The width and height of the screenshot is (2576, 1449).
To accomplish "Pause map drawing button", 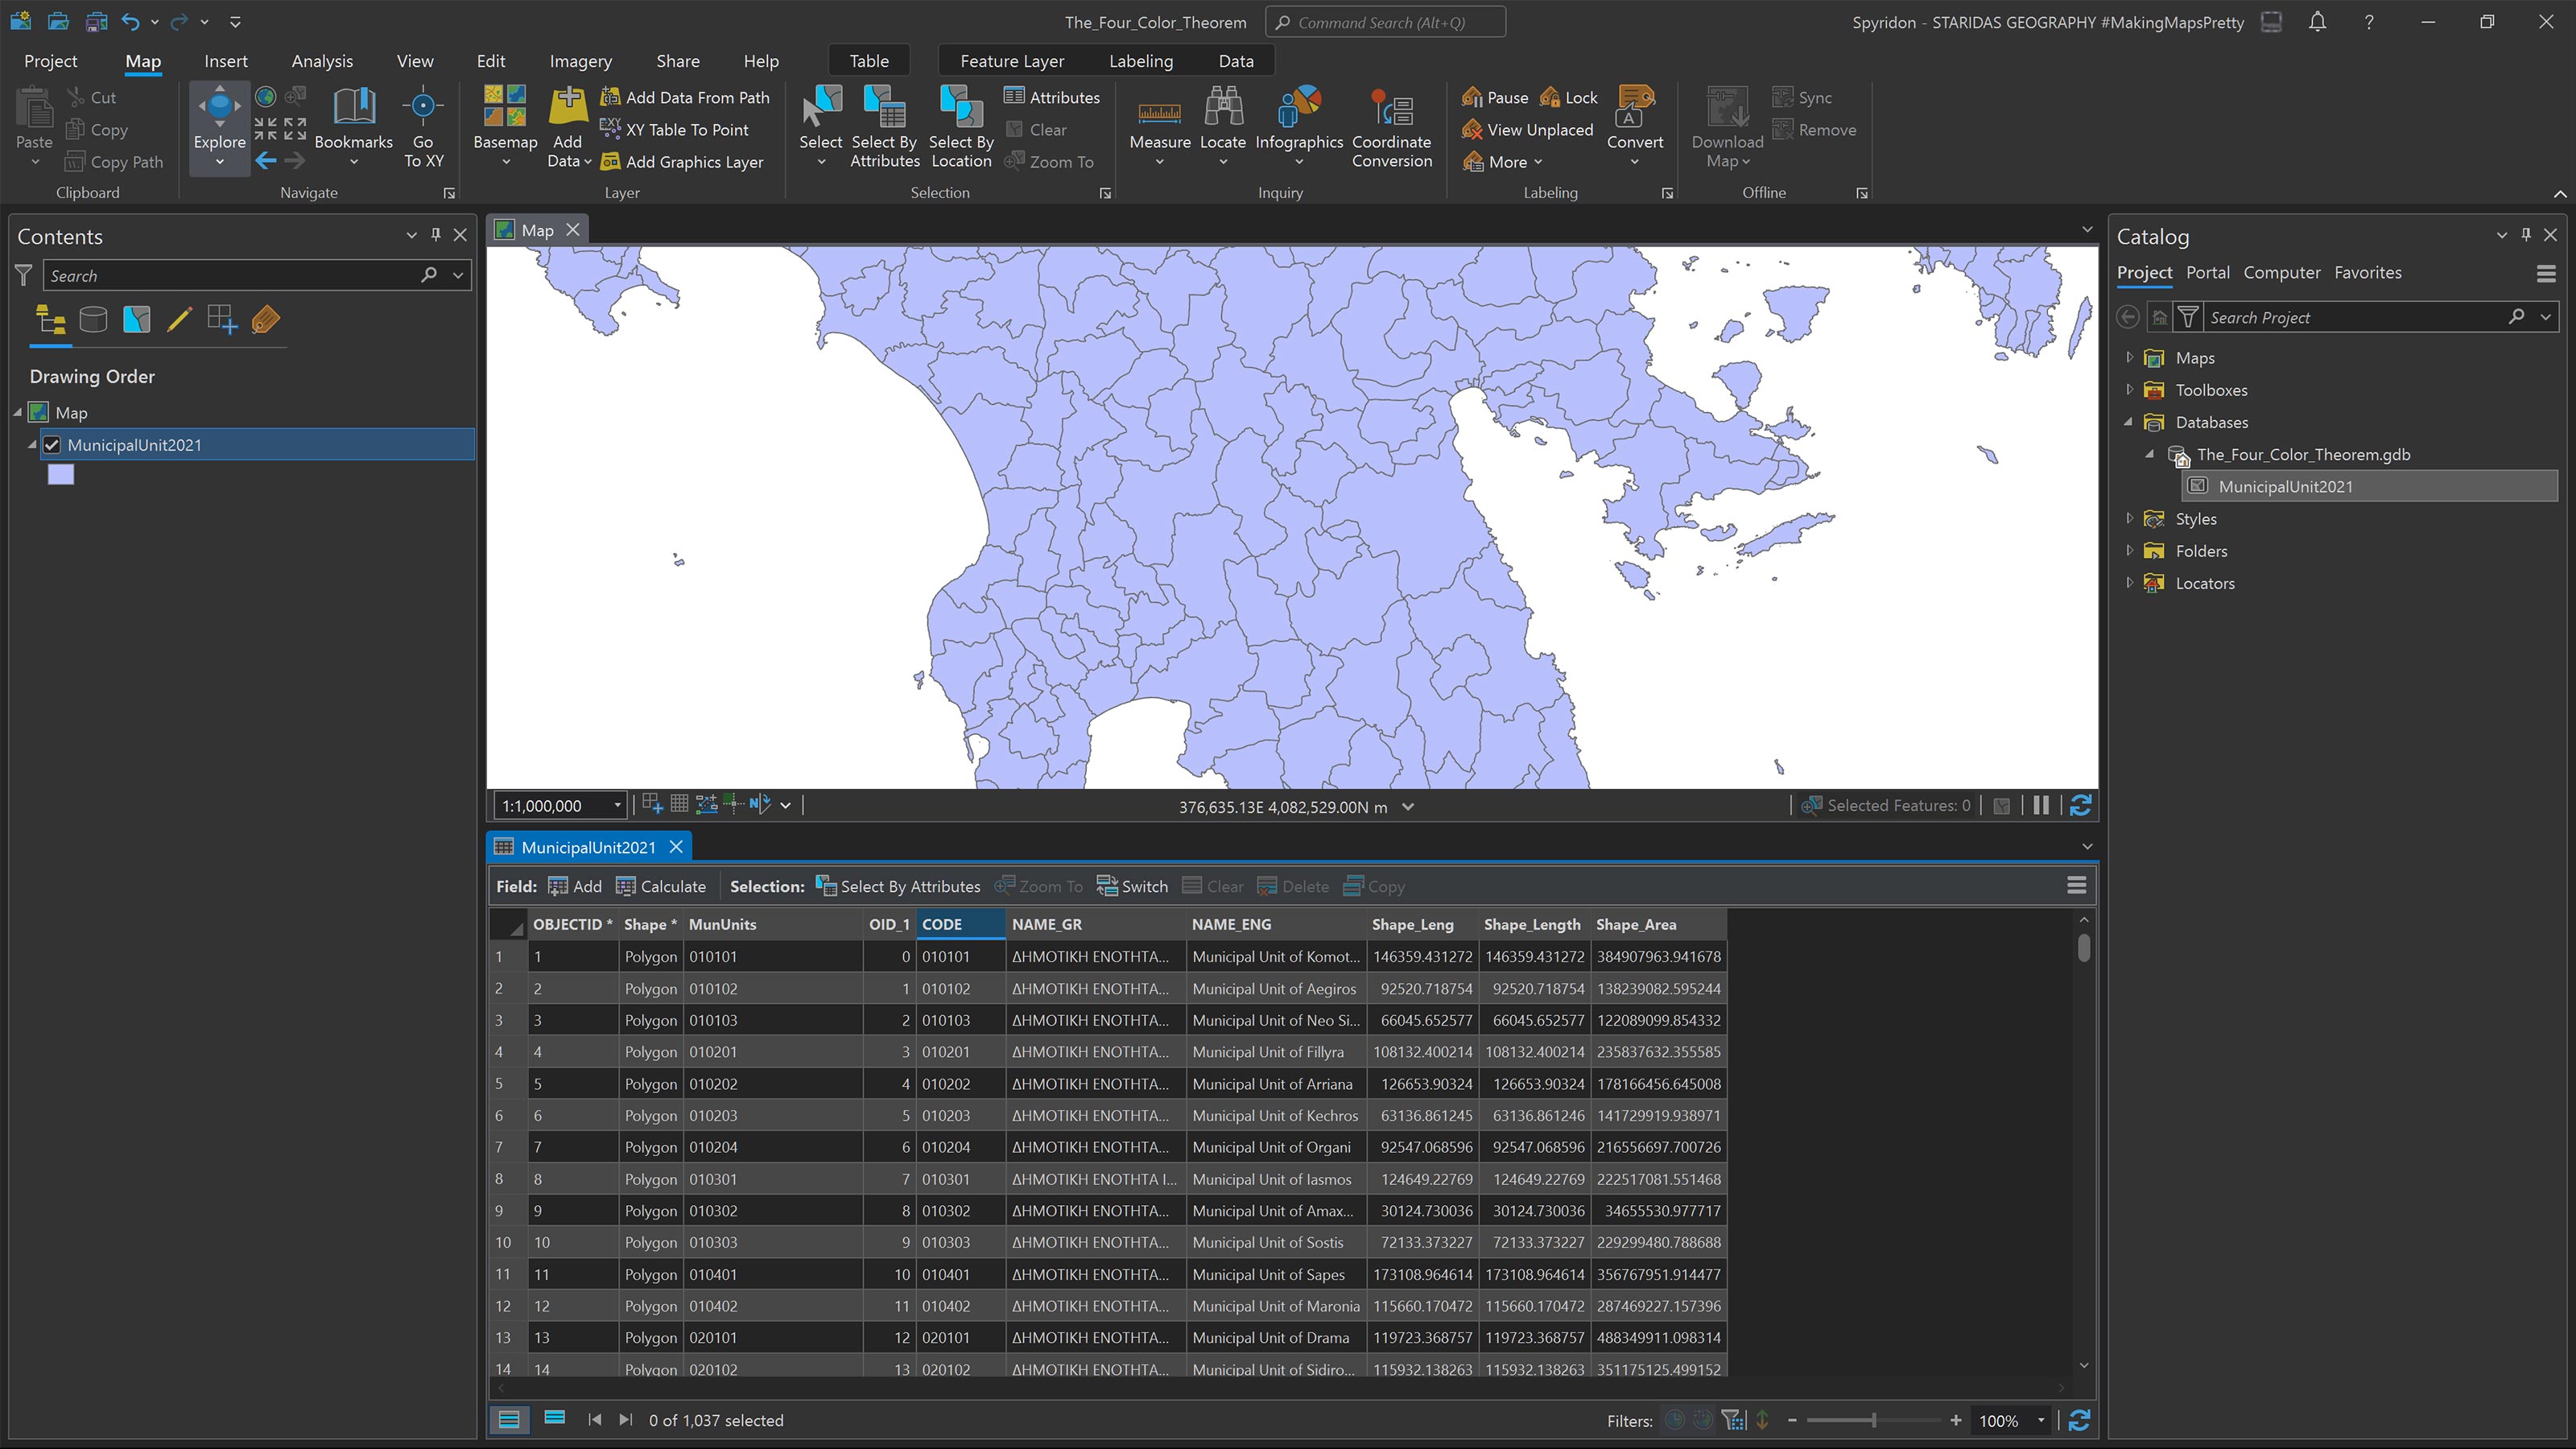I will pyautogui.click(x=2040, y=806).
